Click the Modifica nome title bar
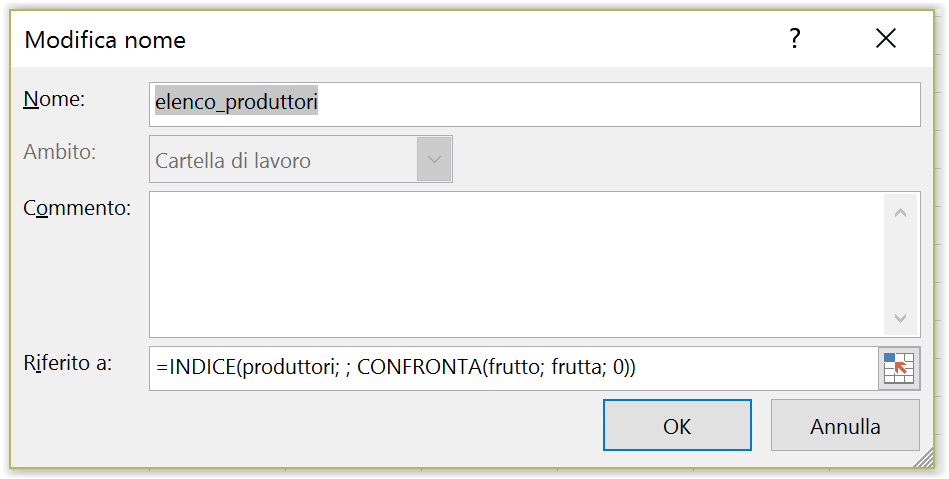This screenshot has width=949, height=479. pos(393,39)
